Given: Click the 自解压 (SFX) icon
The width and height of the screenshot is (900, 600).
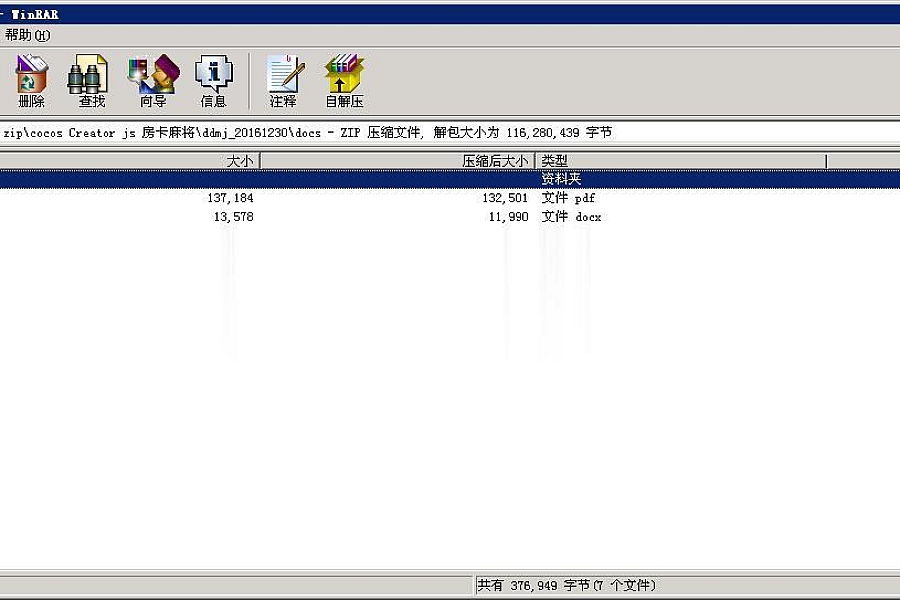Looking at the screenshot, I should (x=344, y=81).
